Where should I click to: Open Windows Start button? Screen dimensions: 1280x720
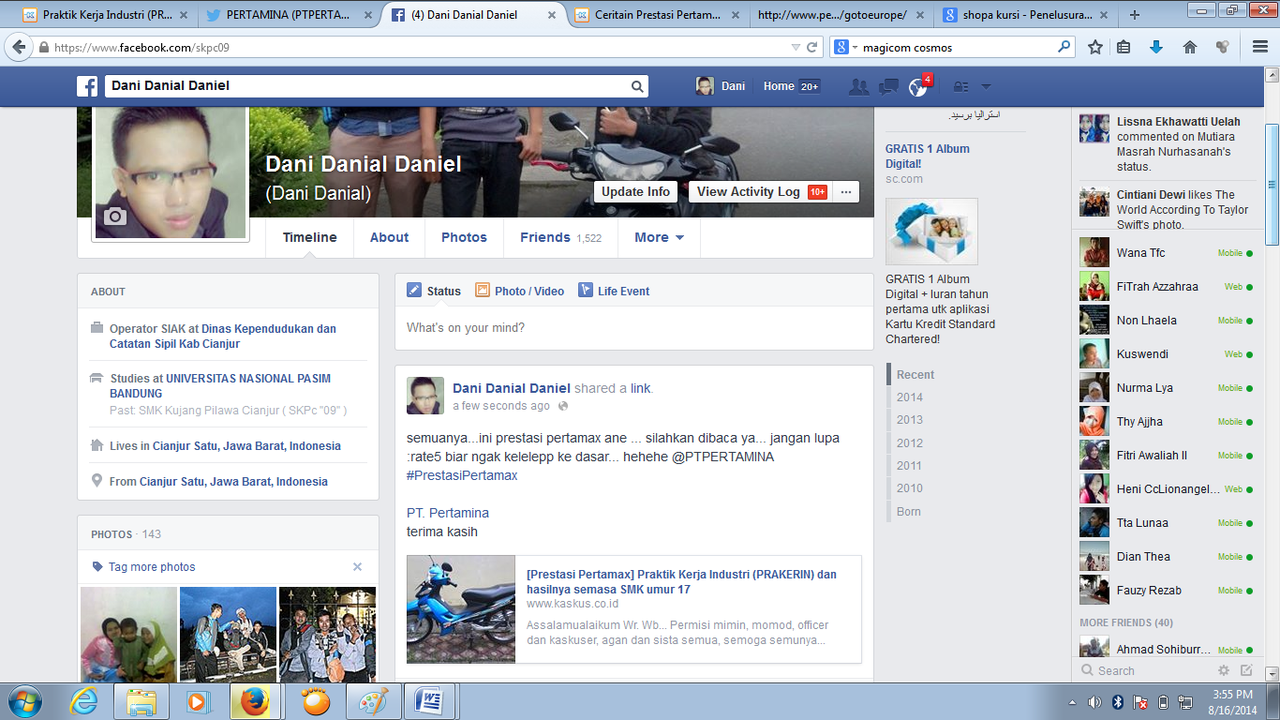click(x=24, y=701)
